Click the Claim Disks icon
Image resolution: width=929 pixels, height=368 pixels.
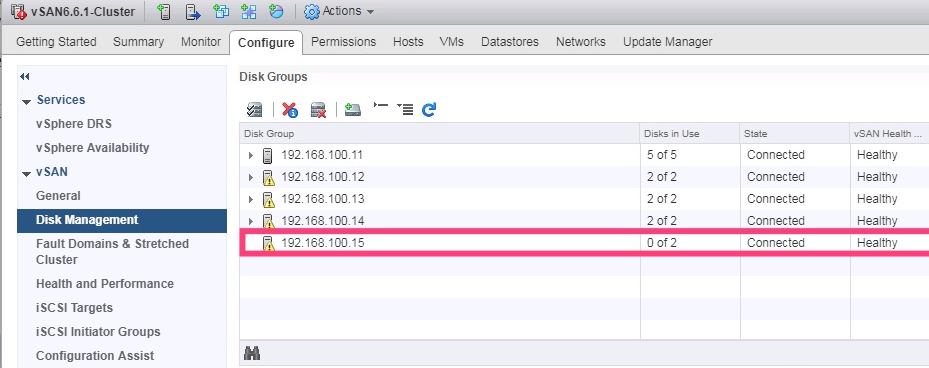point(254,110)
